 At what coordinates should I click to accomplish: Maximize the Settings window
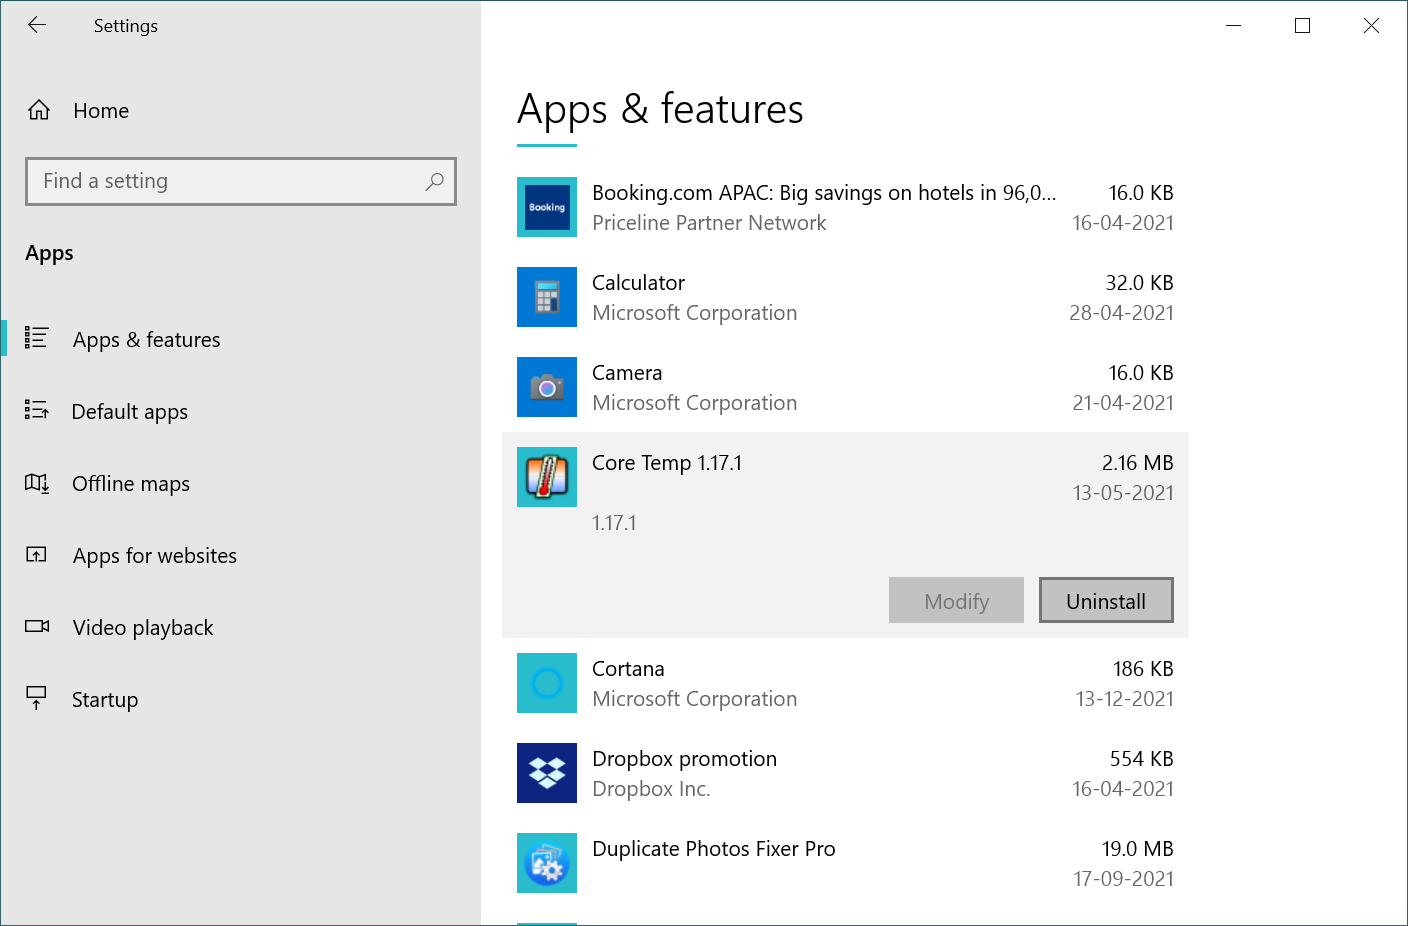click(x=1302, y=26)
